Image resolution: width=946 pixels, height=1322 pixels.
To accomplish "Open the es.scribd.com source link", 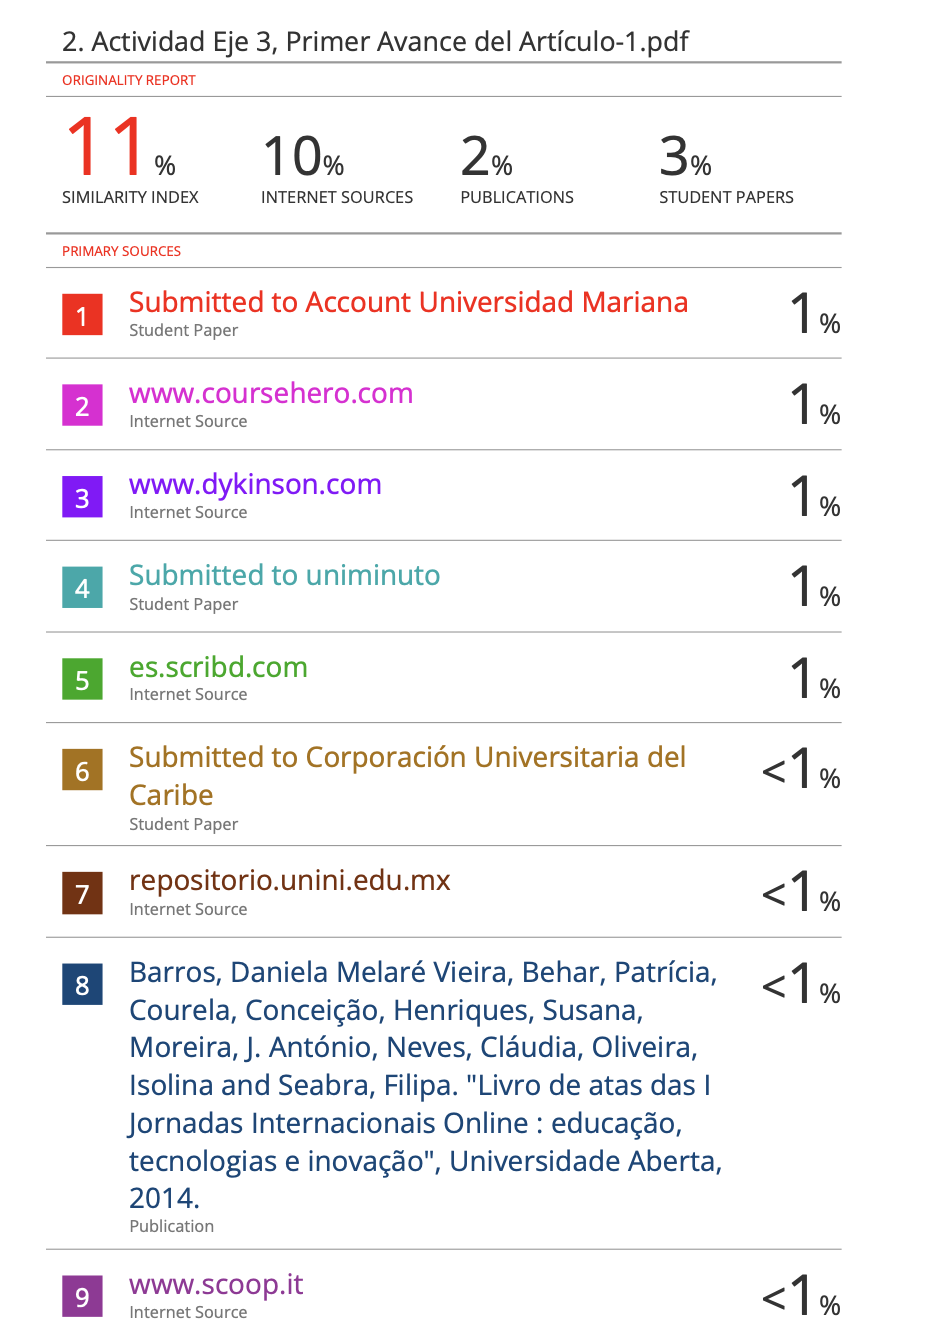I will click(x=218, y=667).
